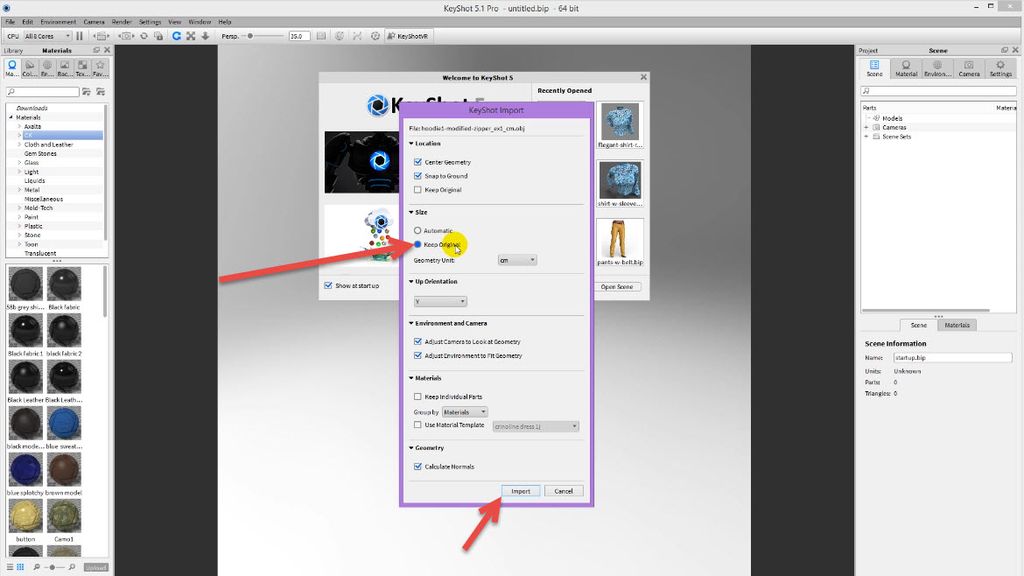Expand the Cameras node in scene tree
Viewport: 1024px width, 576px height.
tap(867, 127)
